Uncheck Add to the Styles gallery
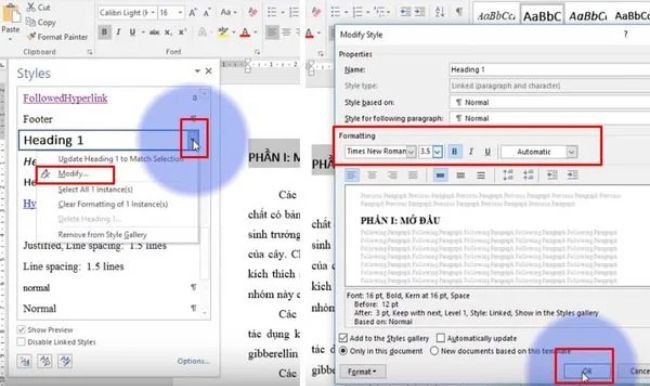The width and height of the screenshot is (650, 386). click(343, 338)
